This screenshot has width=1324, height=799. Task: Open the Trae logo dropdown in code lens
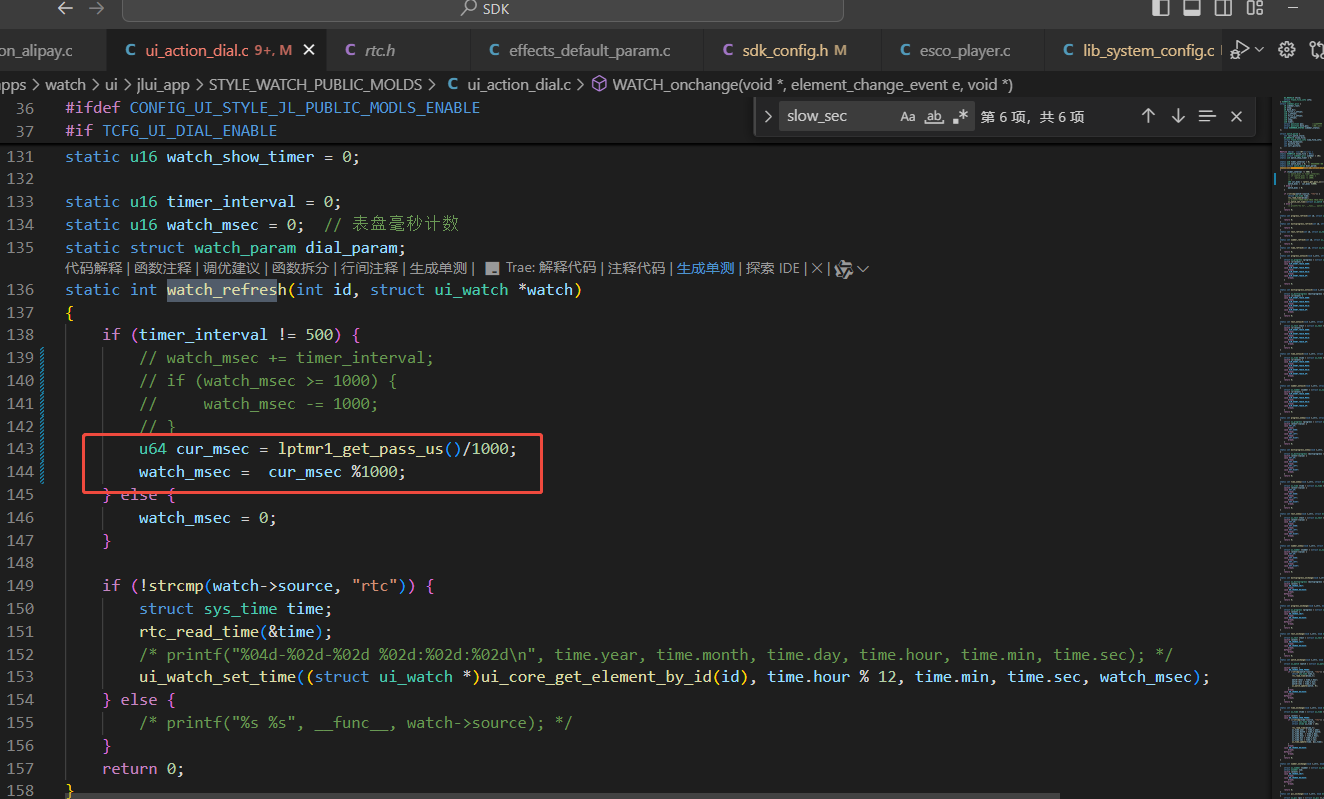click(851, 268)
